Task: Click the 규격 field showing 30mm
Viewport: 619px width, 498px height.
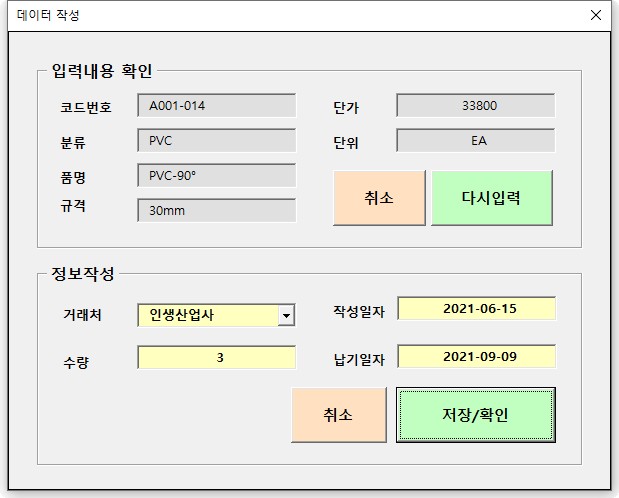Action: coord(216,210)
